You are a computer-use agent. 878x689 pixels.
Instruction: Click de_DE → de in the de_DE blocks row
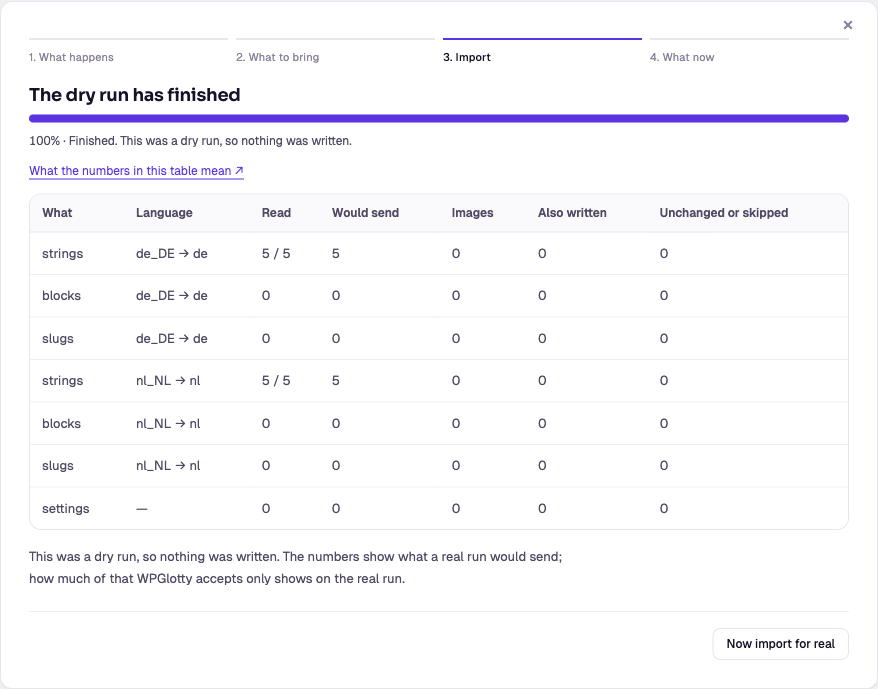[172, 296]
